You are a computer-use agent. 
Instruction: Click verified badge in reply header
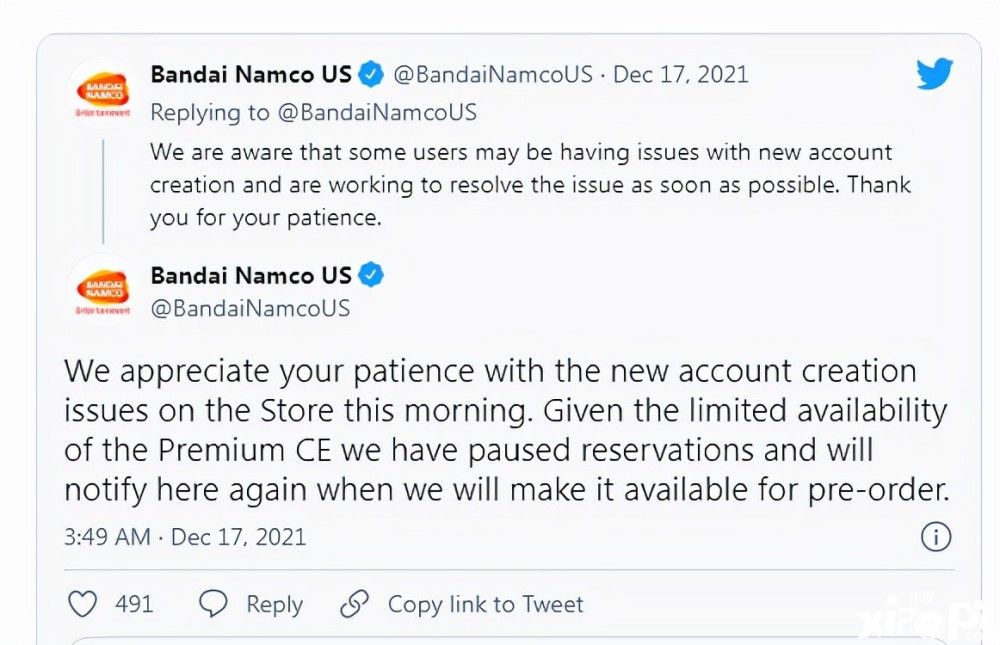pyautogui.click(x=371, y=75)
